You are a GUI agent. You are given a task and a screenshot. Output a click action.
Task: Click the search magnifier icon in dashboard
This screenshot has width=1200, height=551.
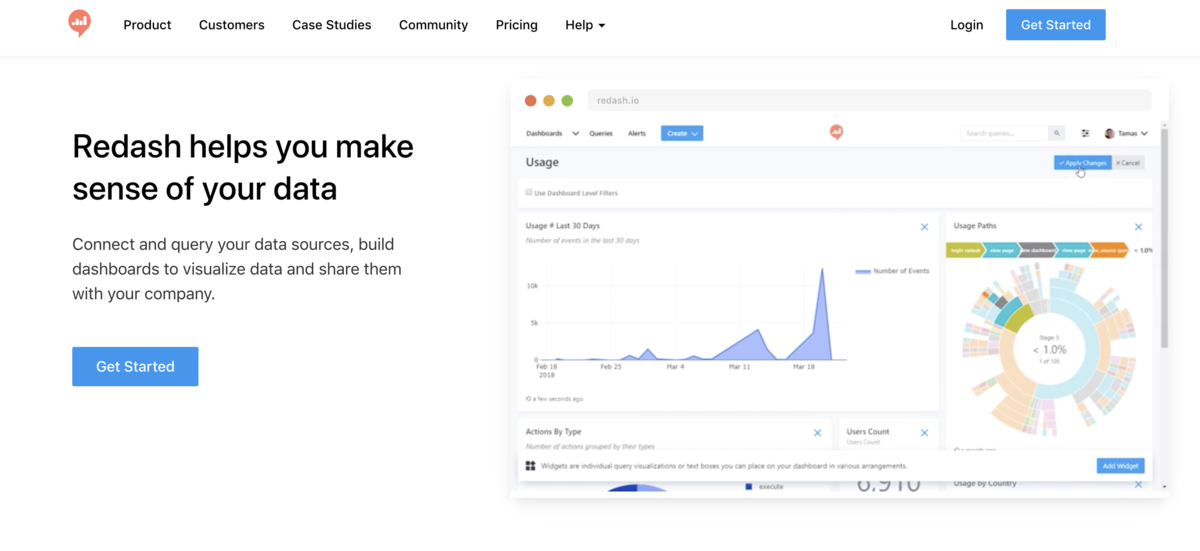click(x=1056, y=133)
